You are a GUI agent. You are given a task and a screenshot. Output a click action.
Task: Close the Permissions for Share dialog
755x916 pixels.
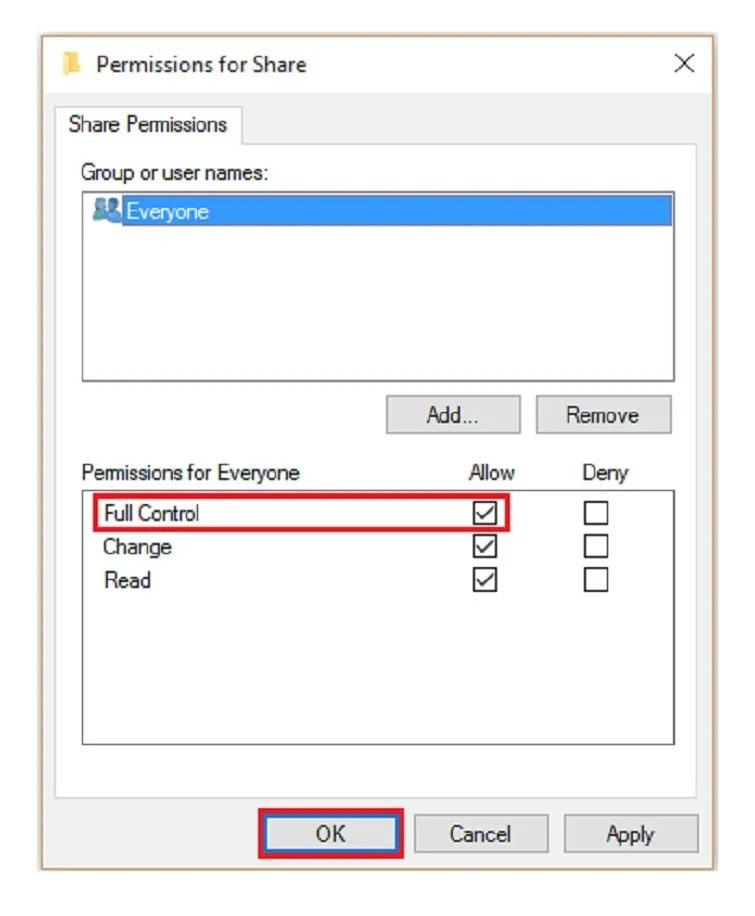tap(684, 64)
